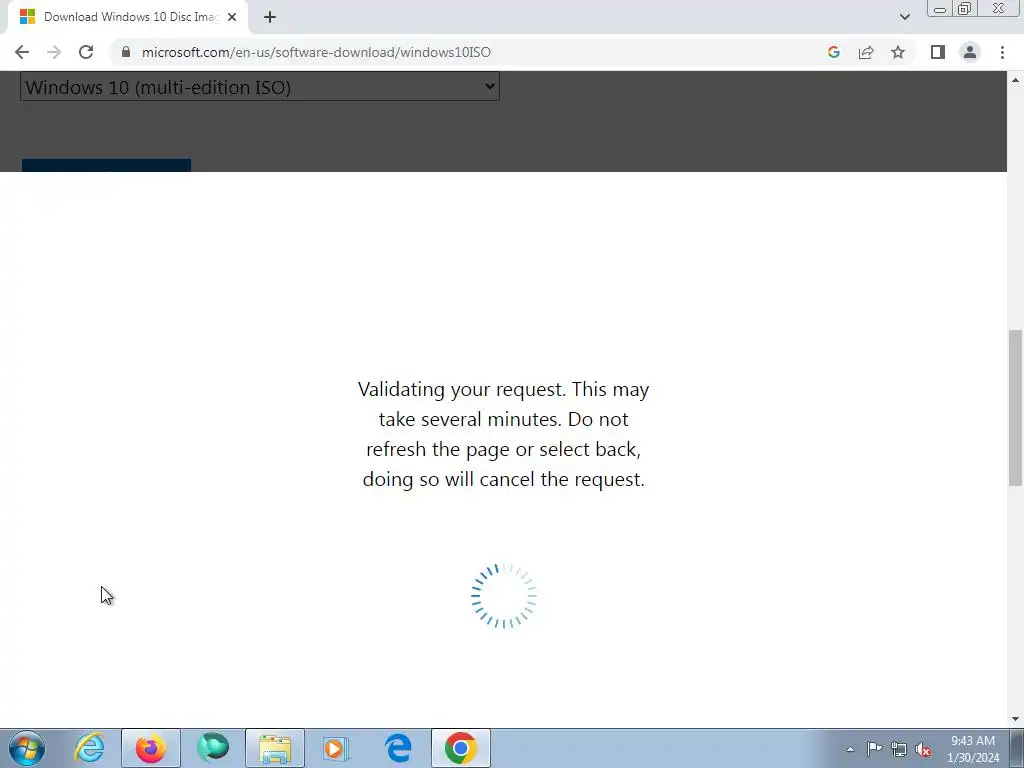Click the loading spinner
The width and height of the screenshot is (1024, 768).
[504, 596]
